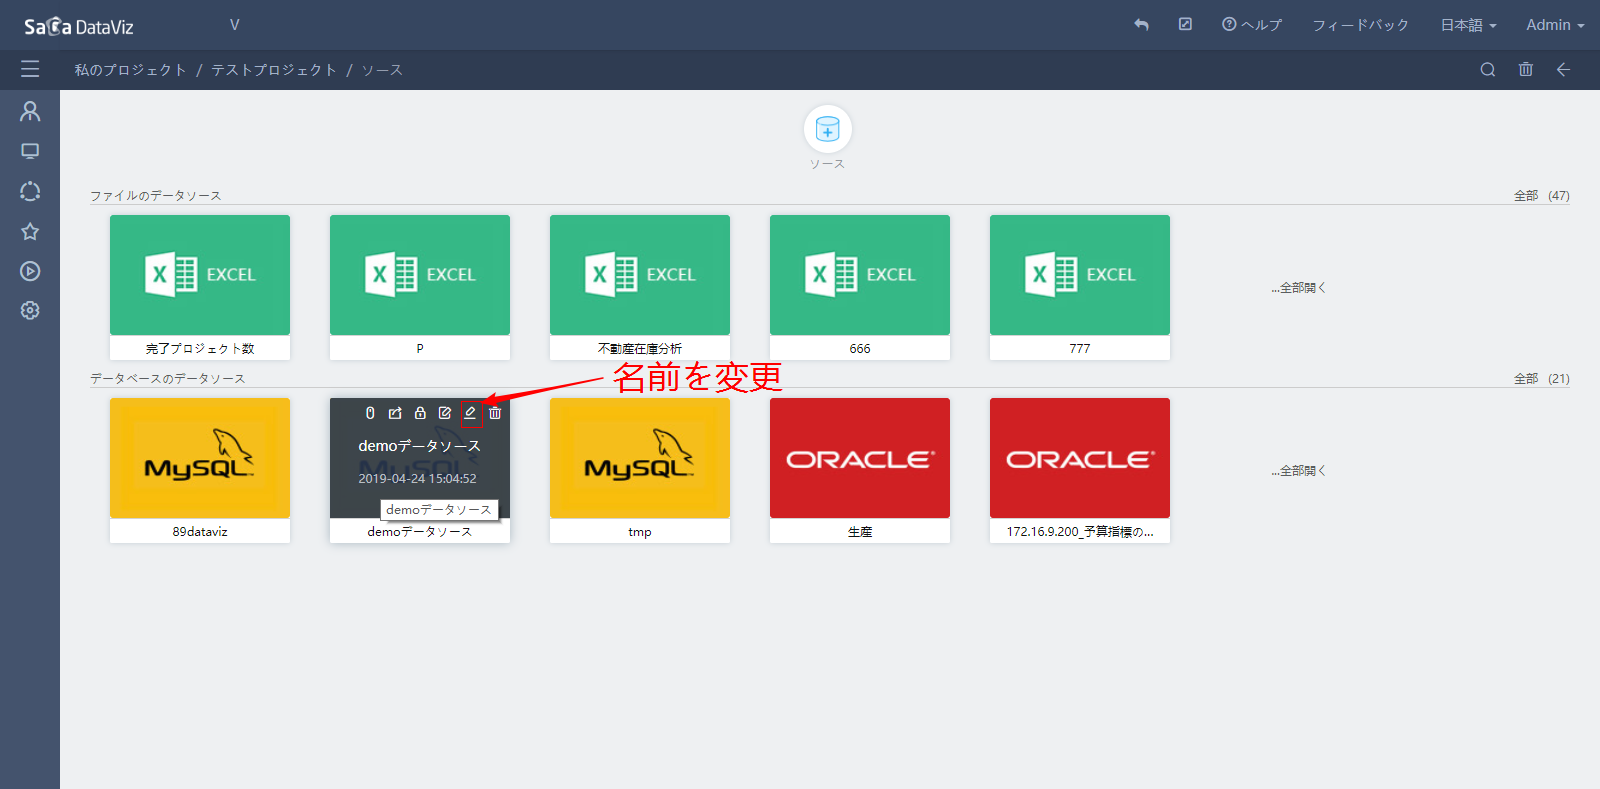
Task: Open the search icon in breadcrumb bar
Action: pyautogui.click(x=1488, y=70)
